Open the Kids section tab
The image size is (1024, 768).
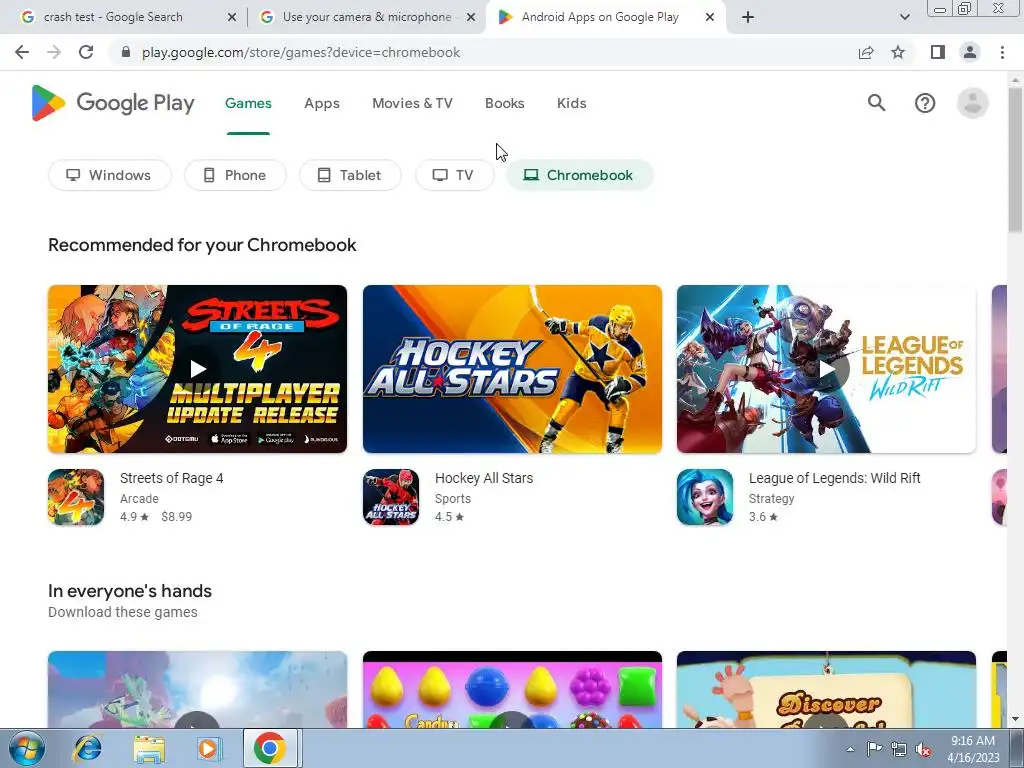[x=571, y=103]
